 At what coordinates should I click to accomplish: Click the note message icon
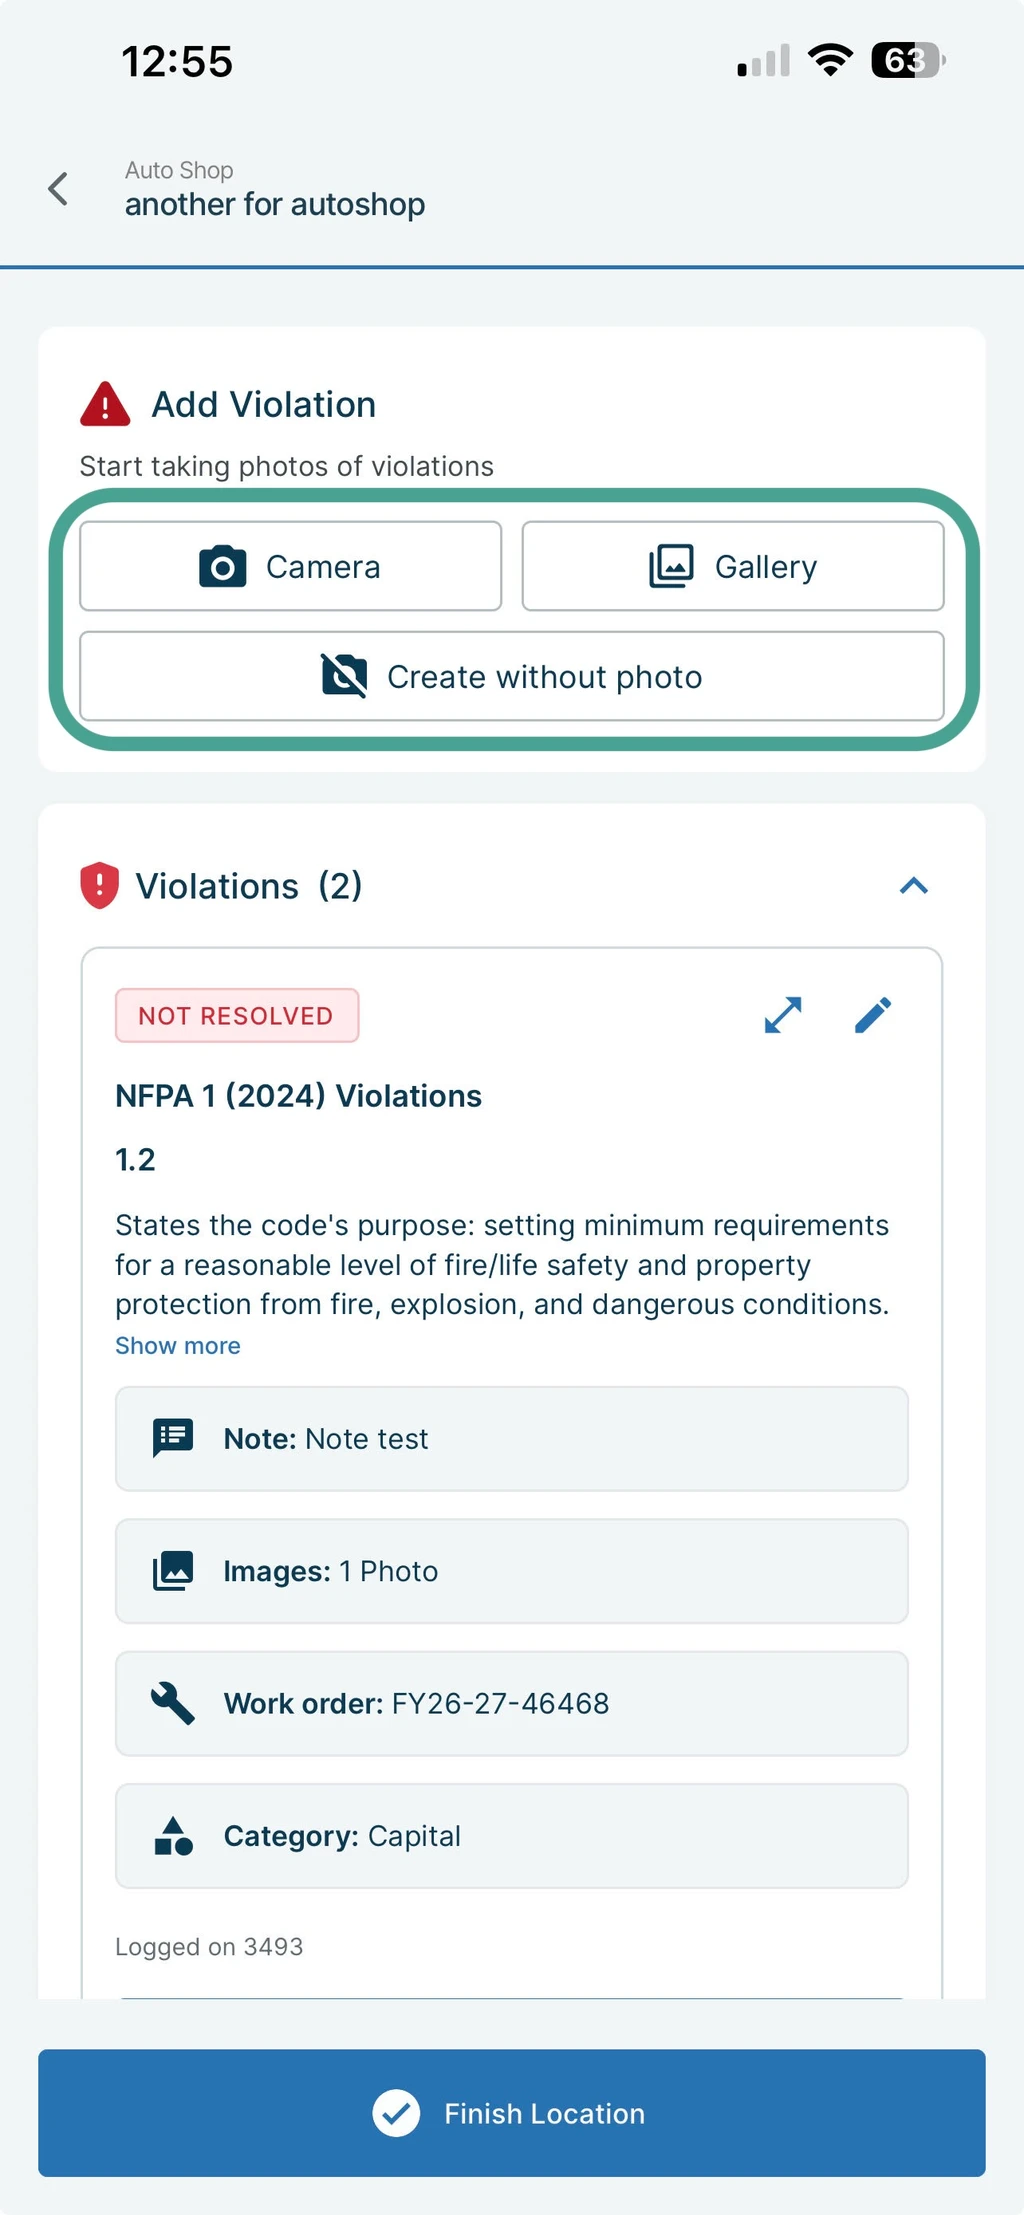pos(173,1438)
